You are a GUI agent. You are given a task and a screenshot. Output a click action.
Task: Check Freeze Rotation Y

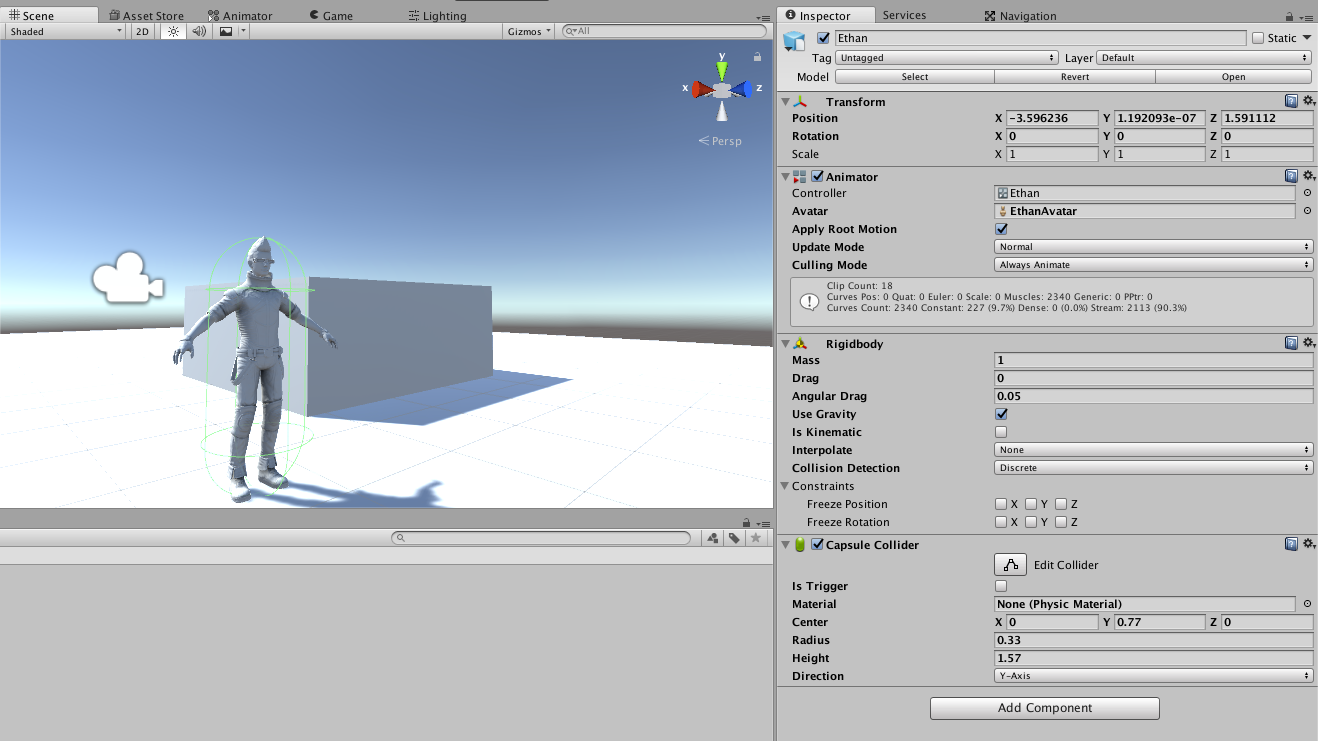tap(1031, 522)
